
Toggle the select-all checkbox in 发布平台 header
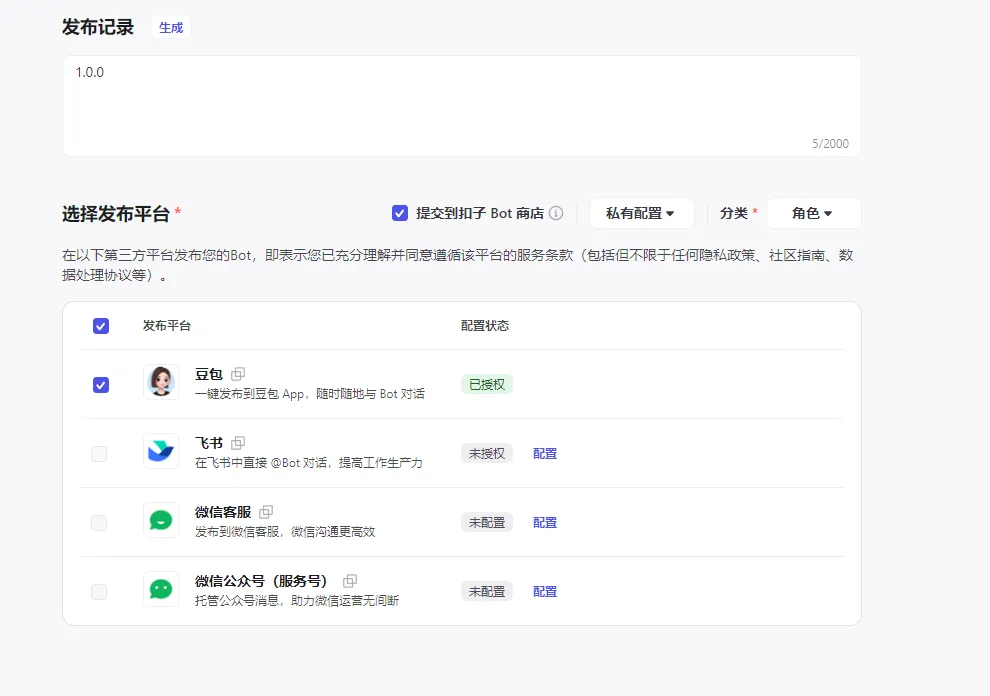click(100, 325)
